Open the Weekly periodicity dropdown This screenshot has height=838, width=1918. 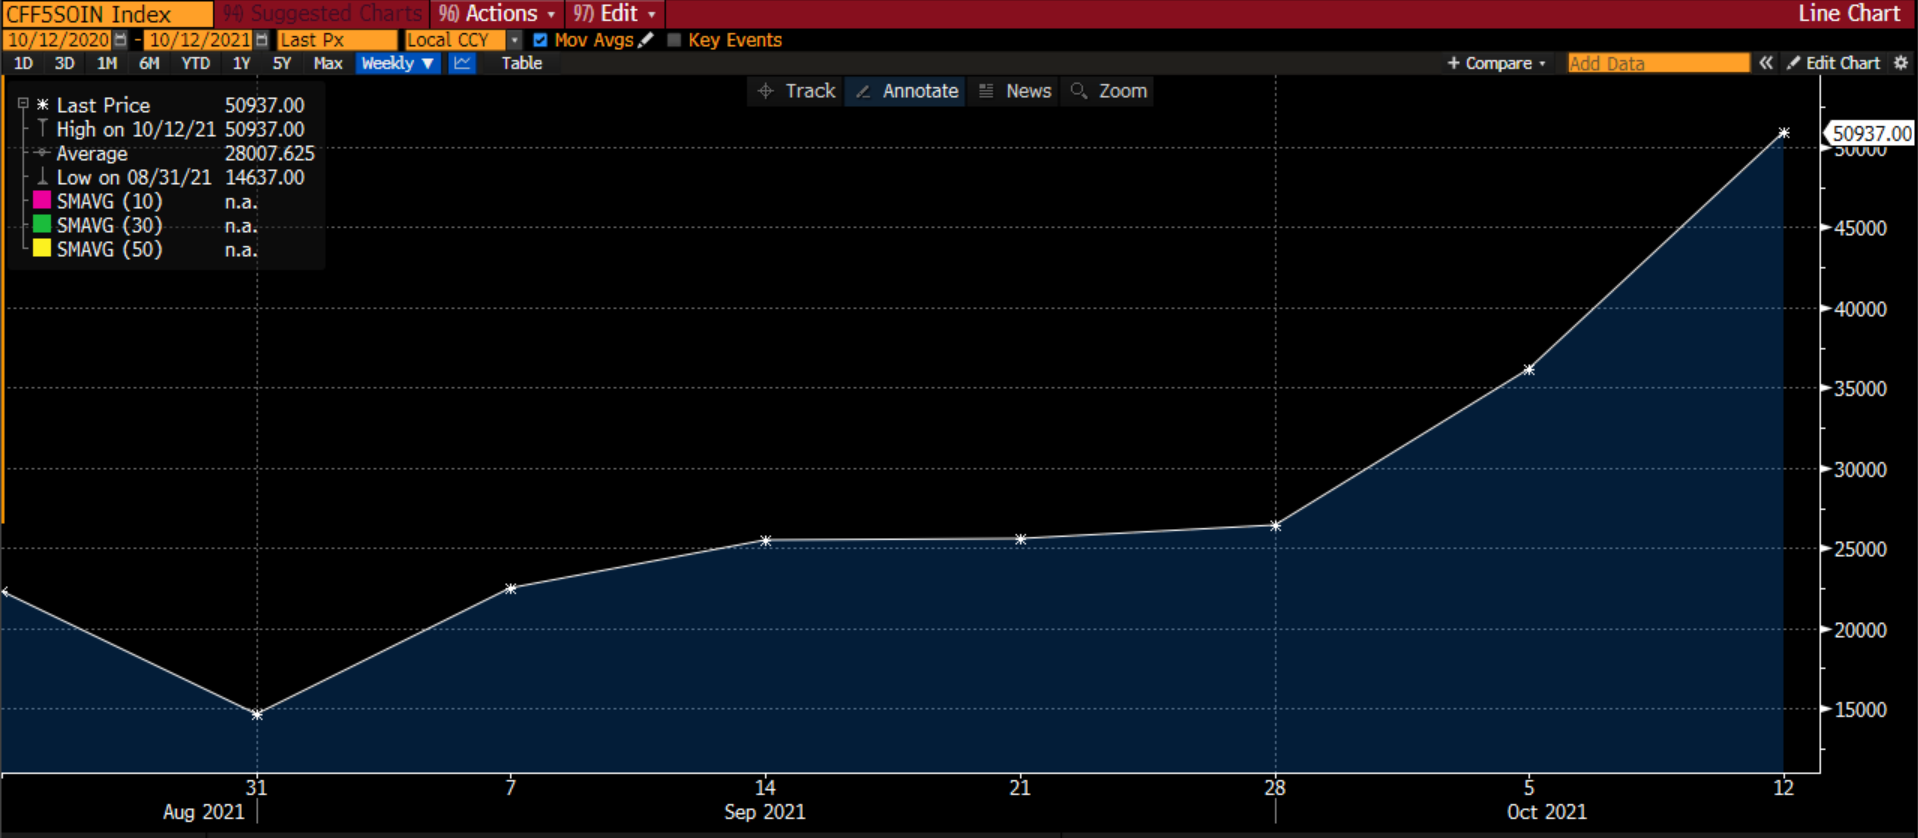[397, 63]
